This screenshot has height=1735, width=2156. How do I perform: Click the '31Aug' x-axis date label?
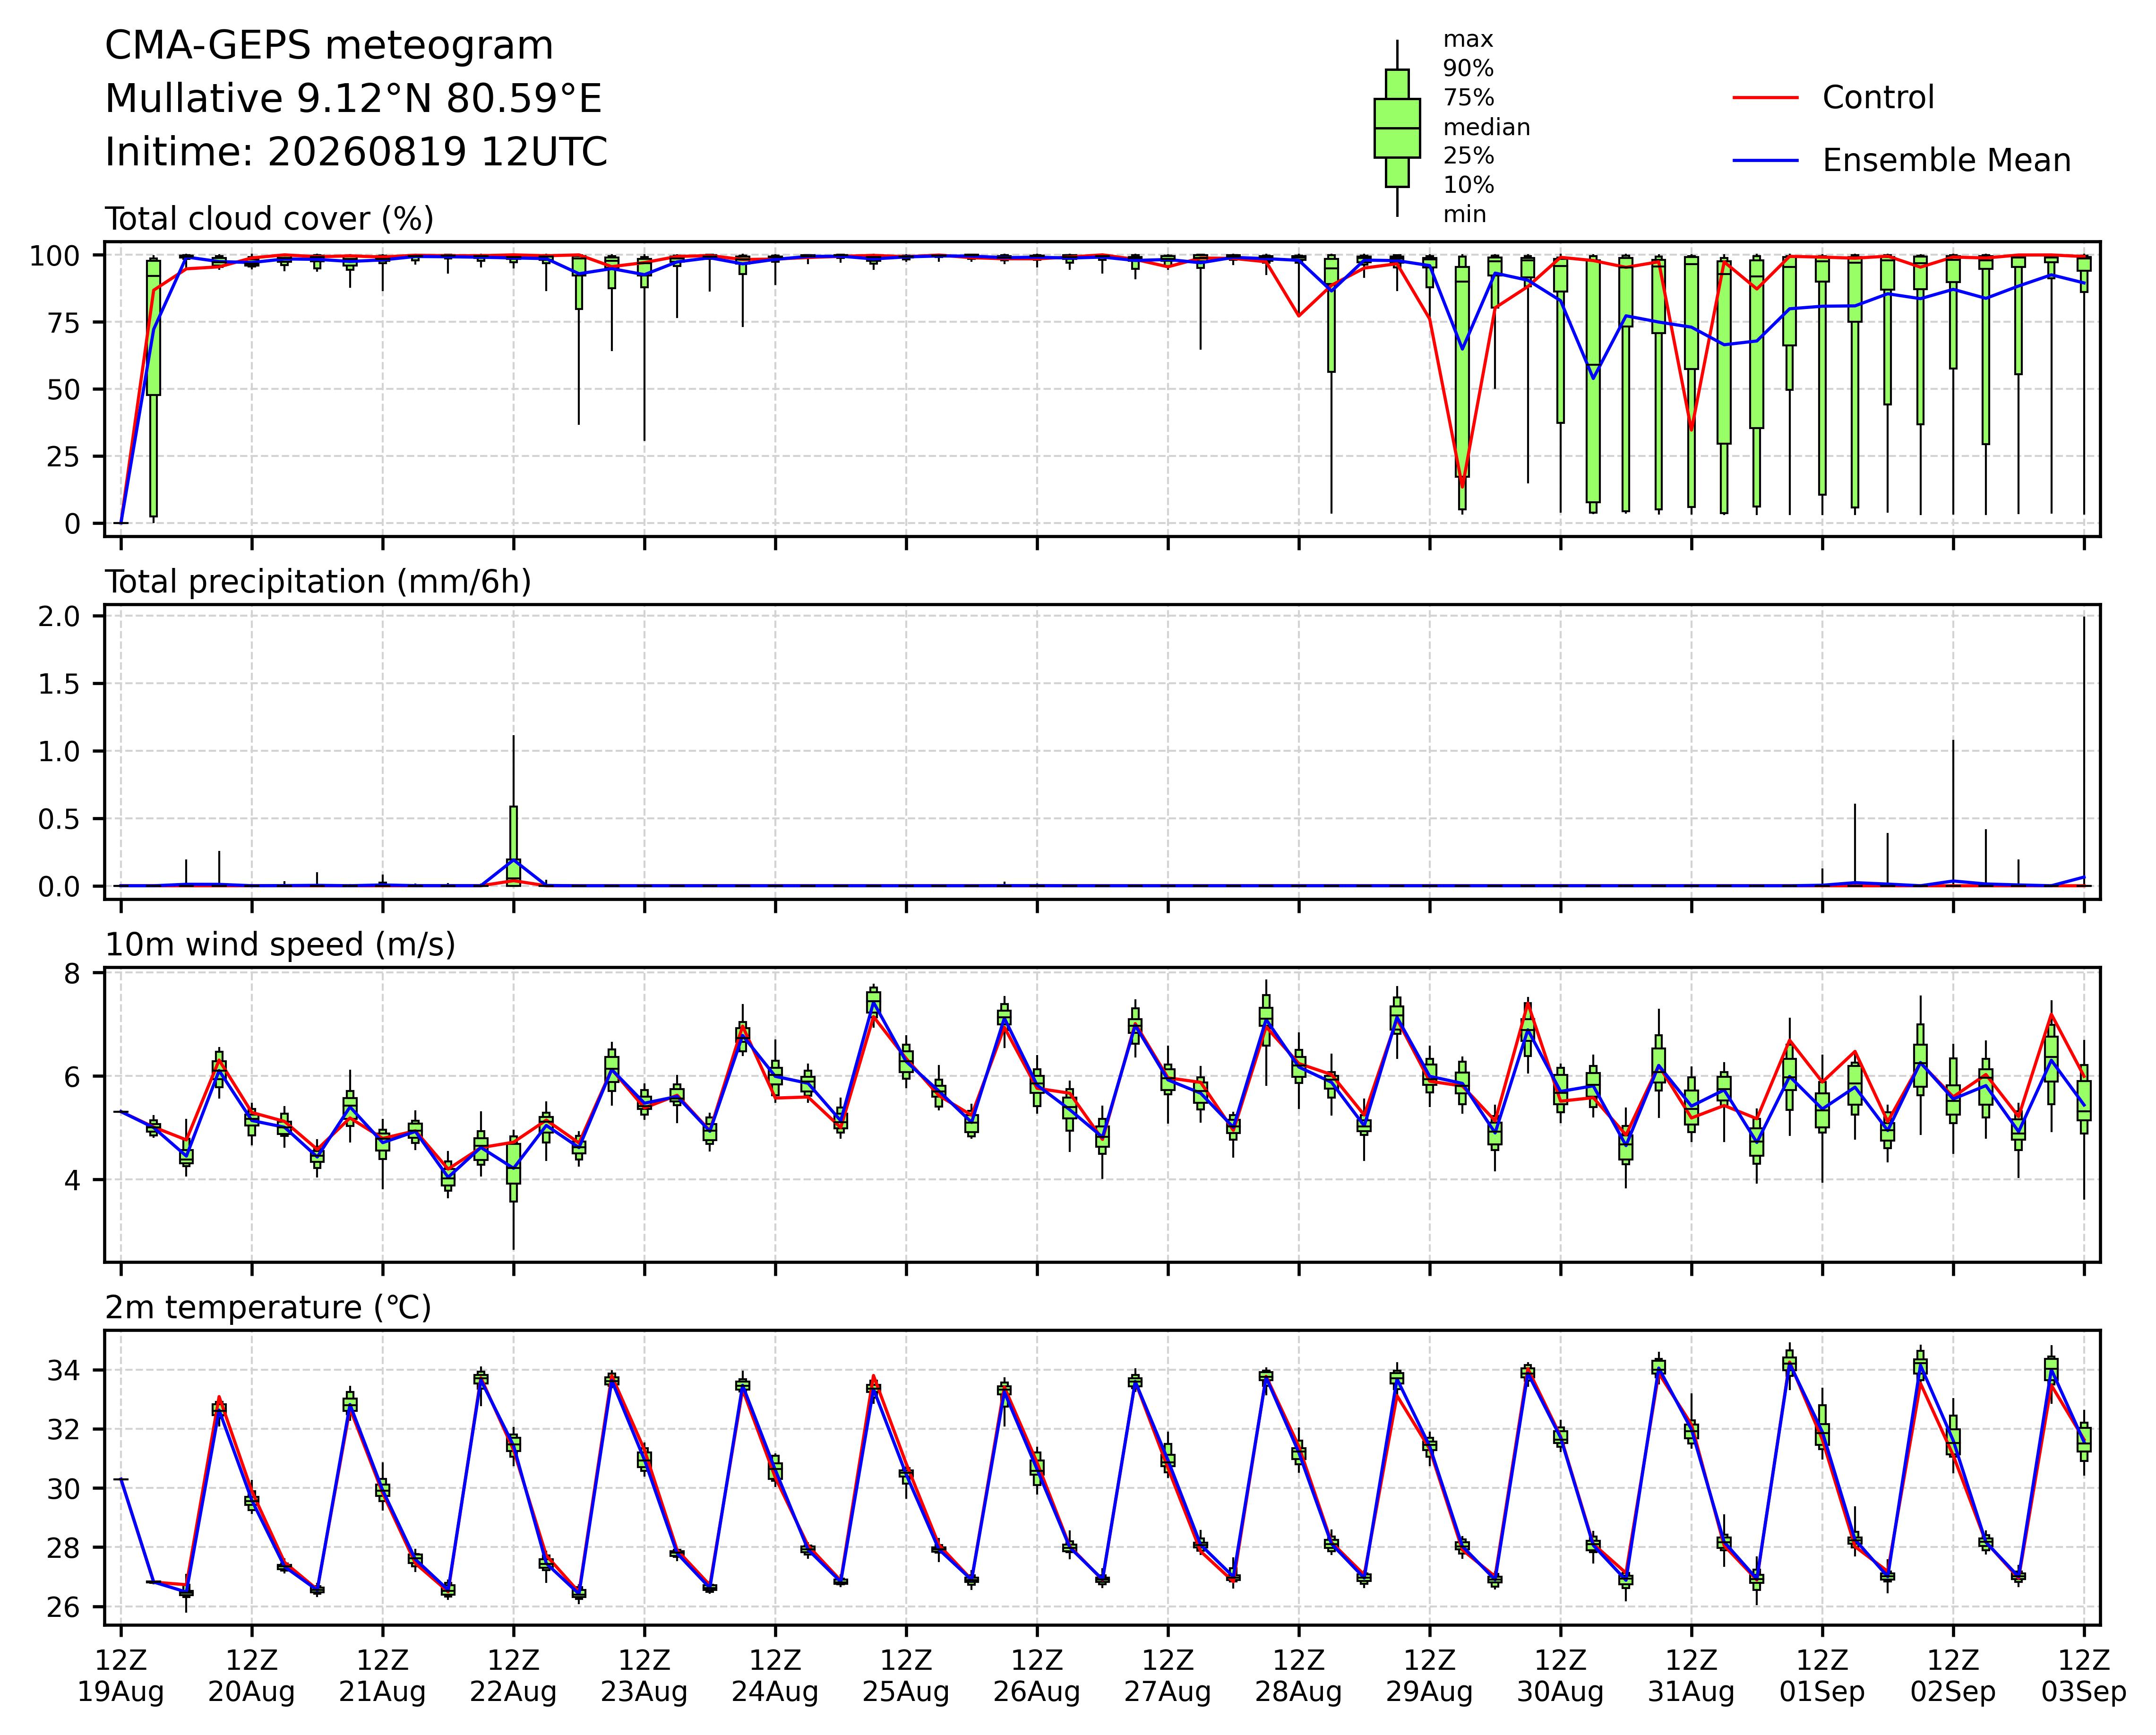pos(1691,1693)
